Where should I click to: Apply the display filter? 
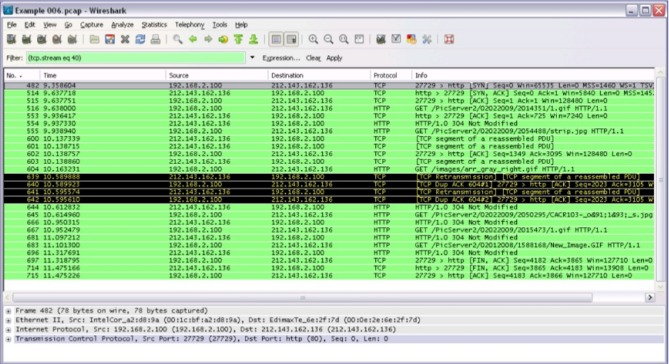(334, 58)
